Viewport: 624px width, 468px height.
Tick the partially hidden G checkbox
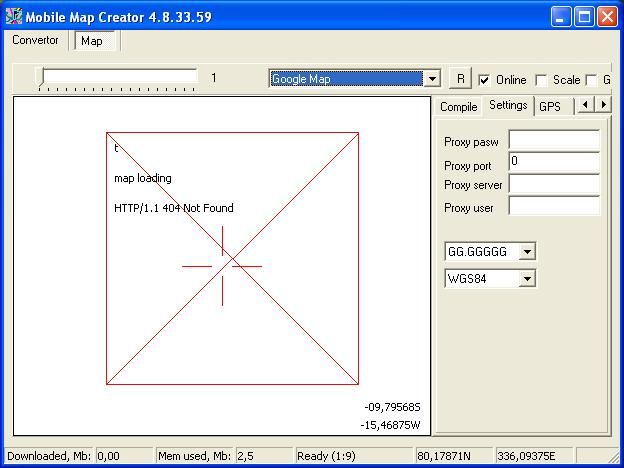click(592, 80)
